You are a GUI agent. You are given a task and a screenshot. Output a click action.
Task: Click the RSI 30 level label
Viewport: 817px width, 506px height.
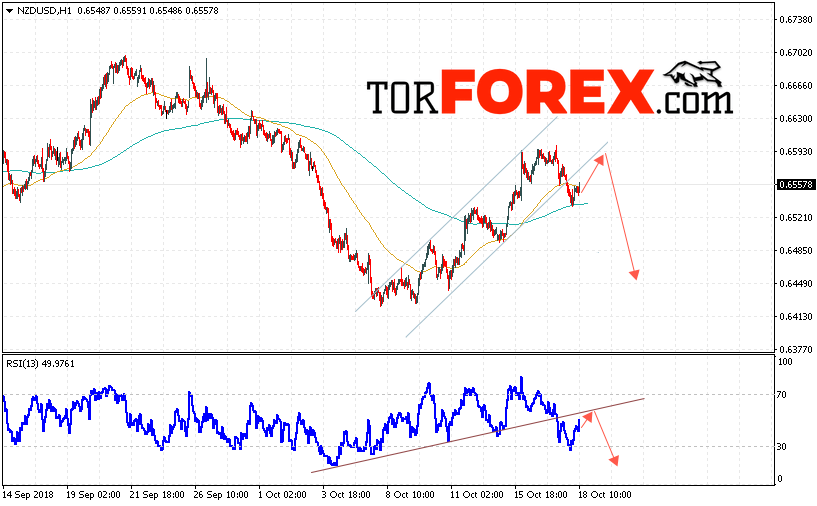pos(781,447)
